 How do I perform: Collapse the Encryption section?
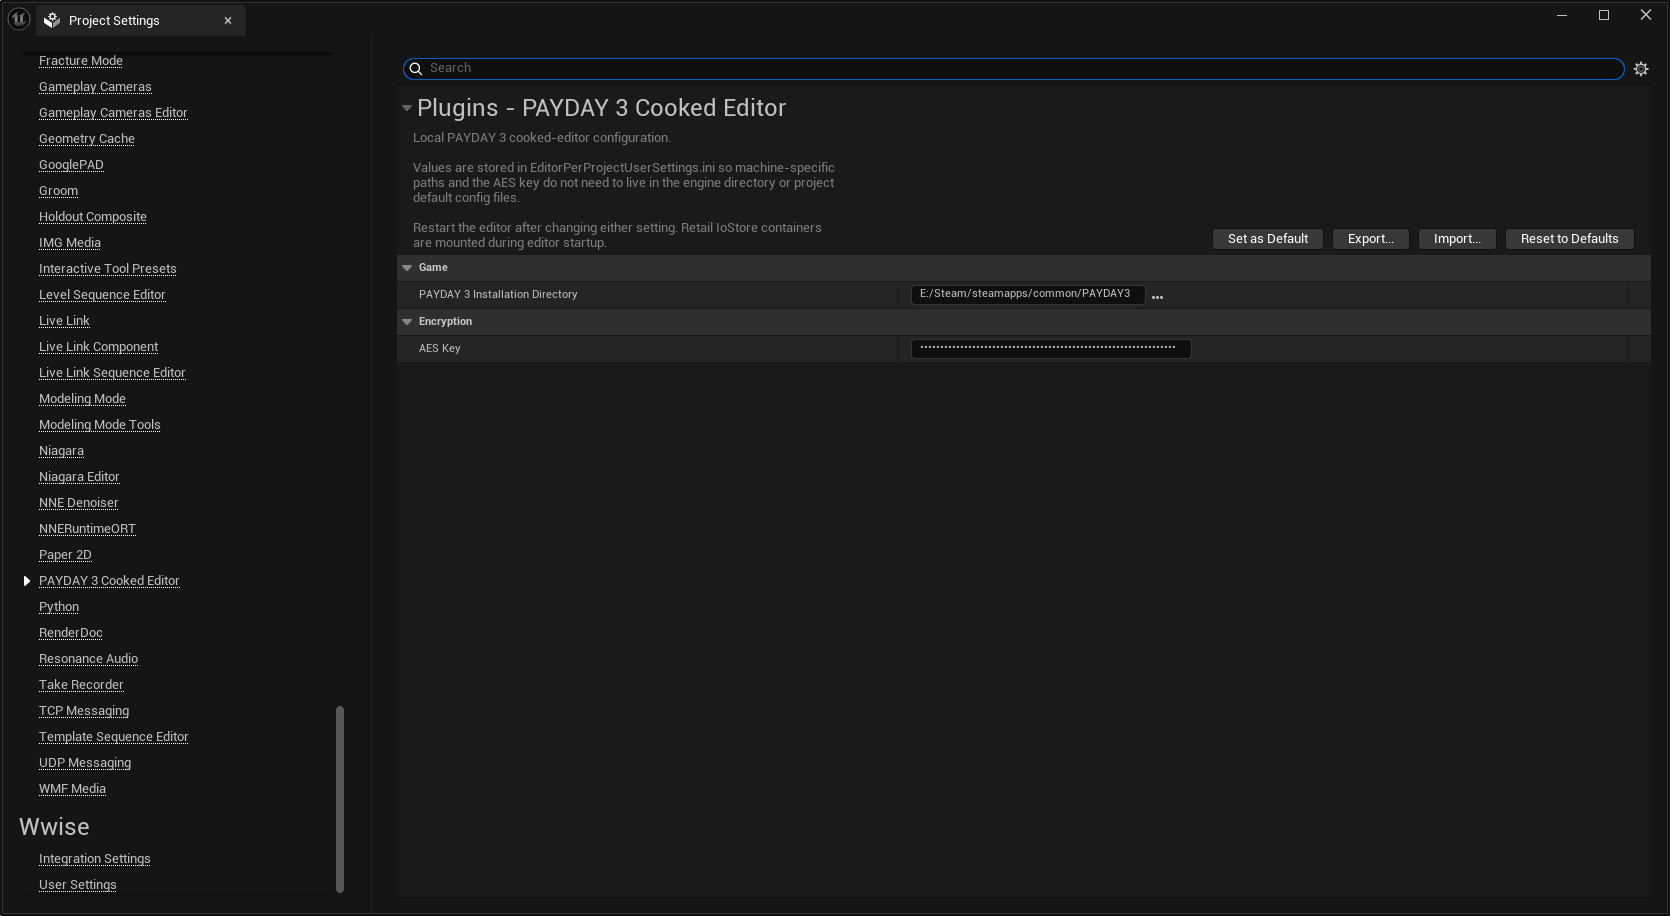[407, 322]
